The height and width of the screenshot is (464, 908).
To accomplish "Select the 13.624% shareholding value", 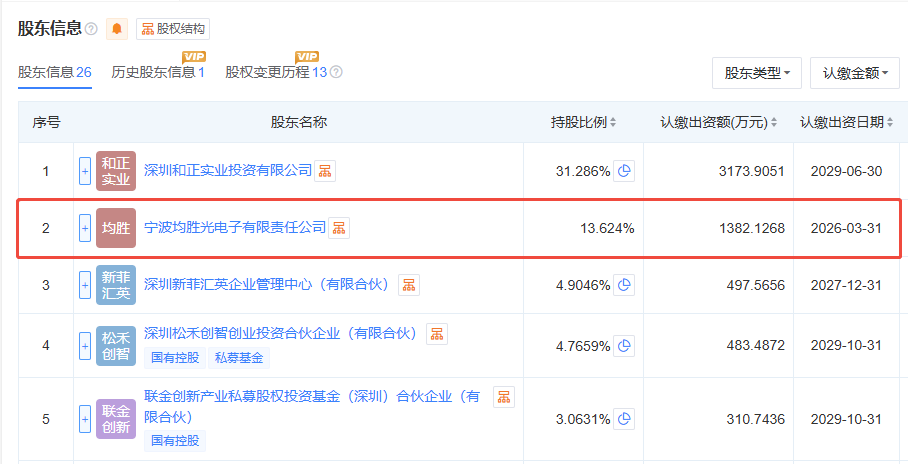I will tap(607, 228).
